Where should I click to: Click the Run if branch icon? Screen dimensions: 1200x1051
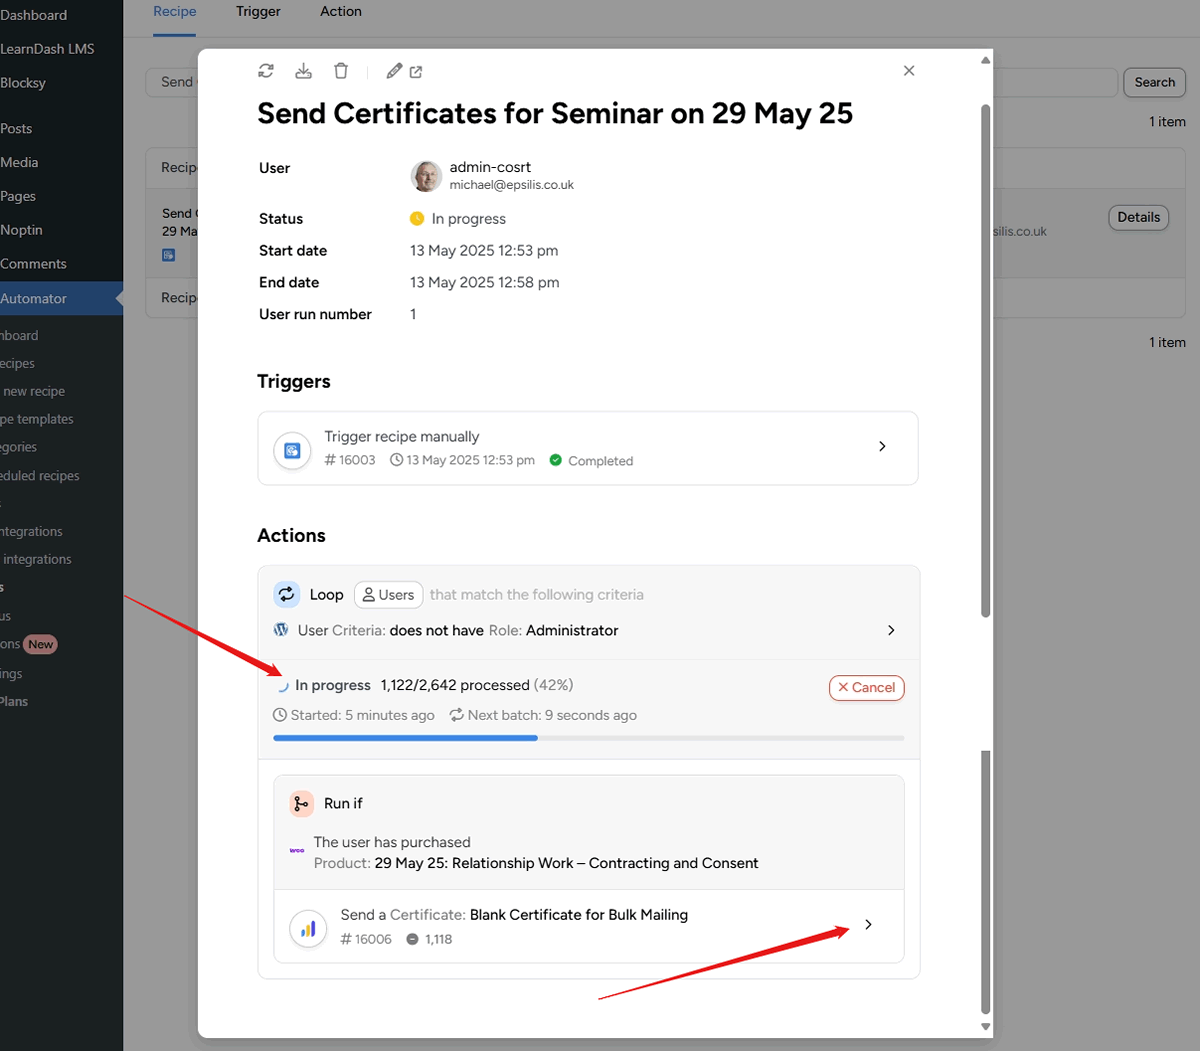[x=301, y=804]
